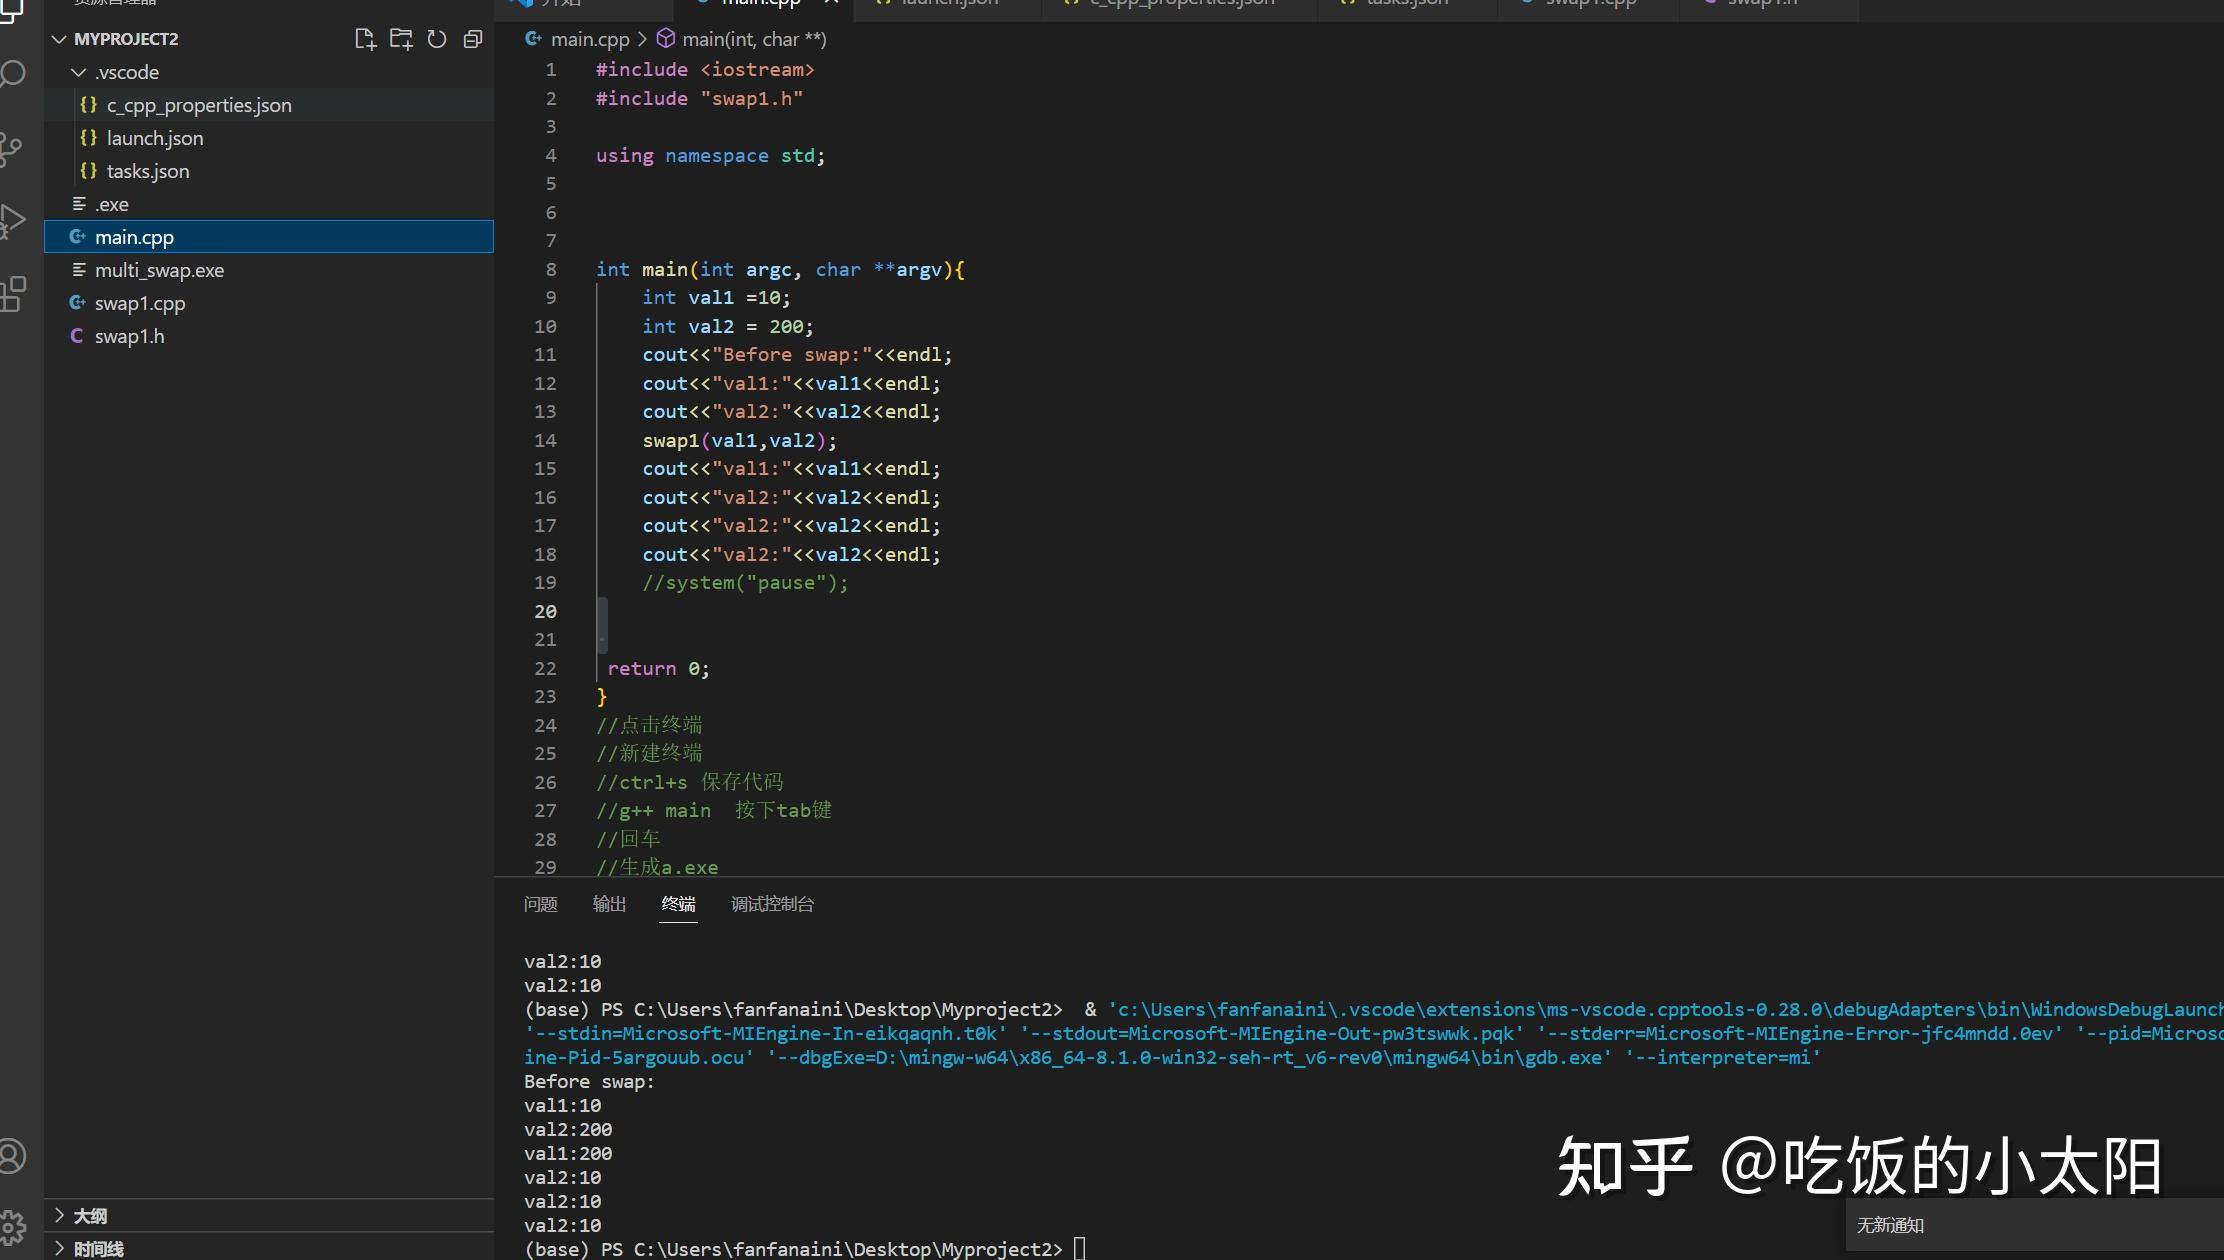
Task: Click the 'return 0;' statement
Action: 658,668
